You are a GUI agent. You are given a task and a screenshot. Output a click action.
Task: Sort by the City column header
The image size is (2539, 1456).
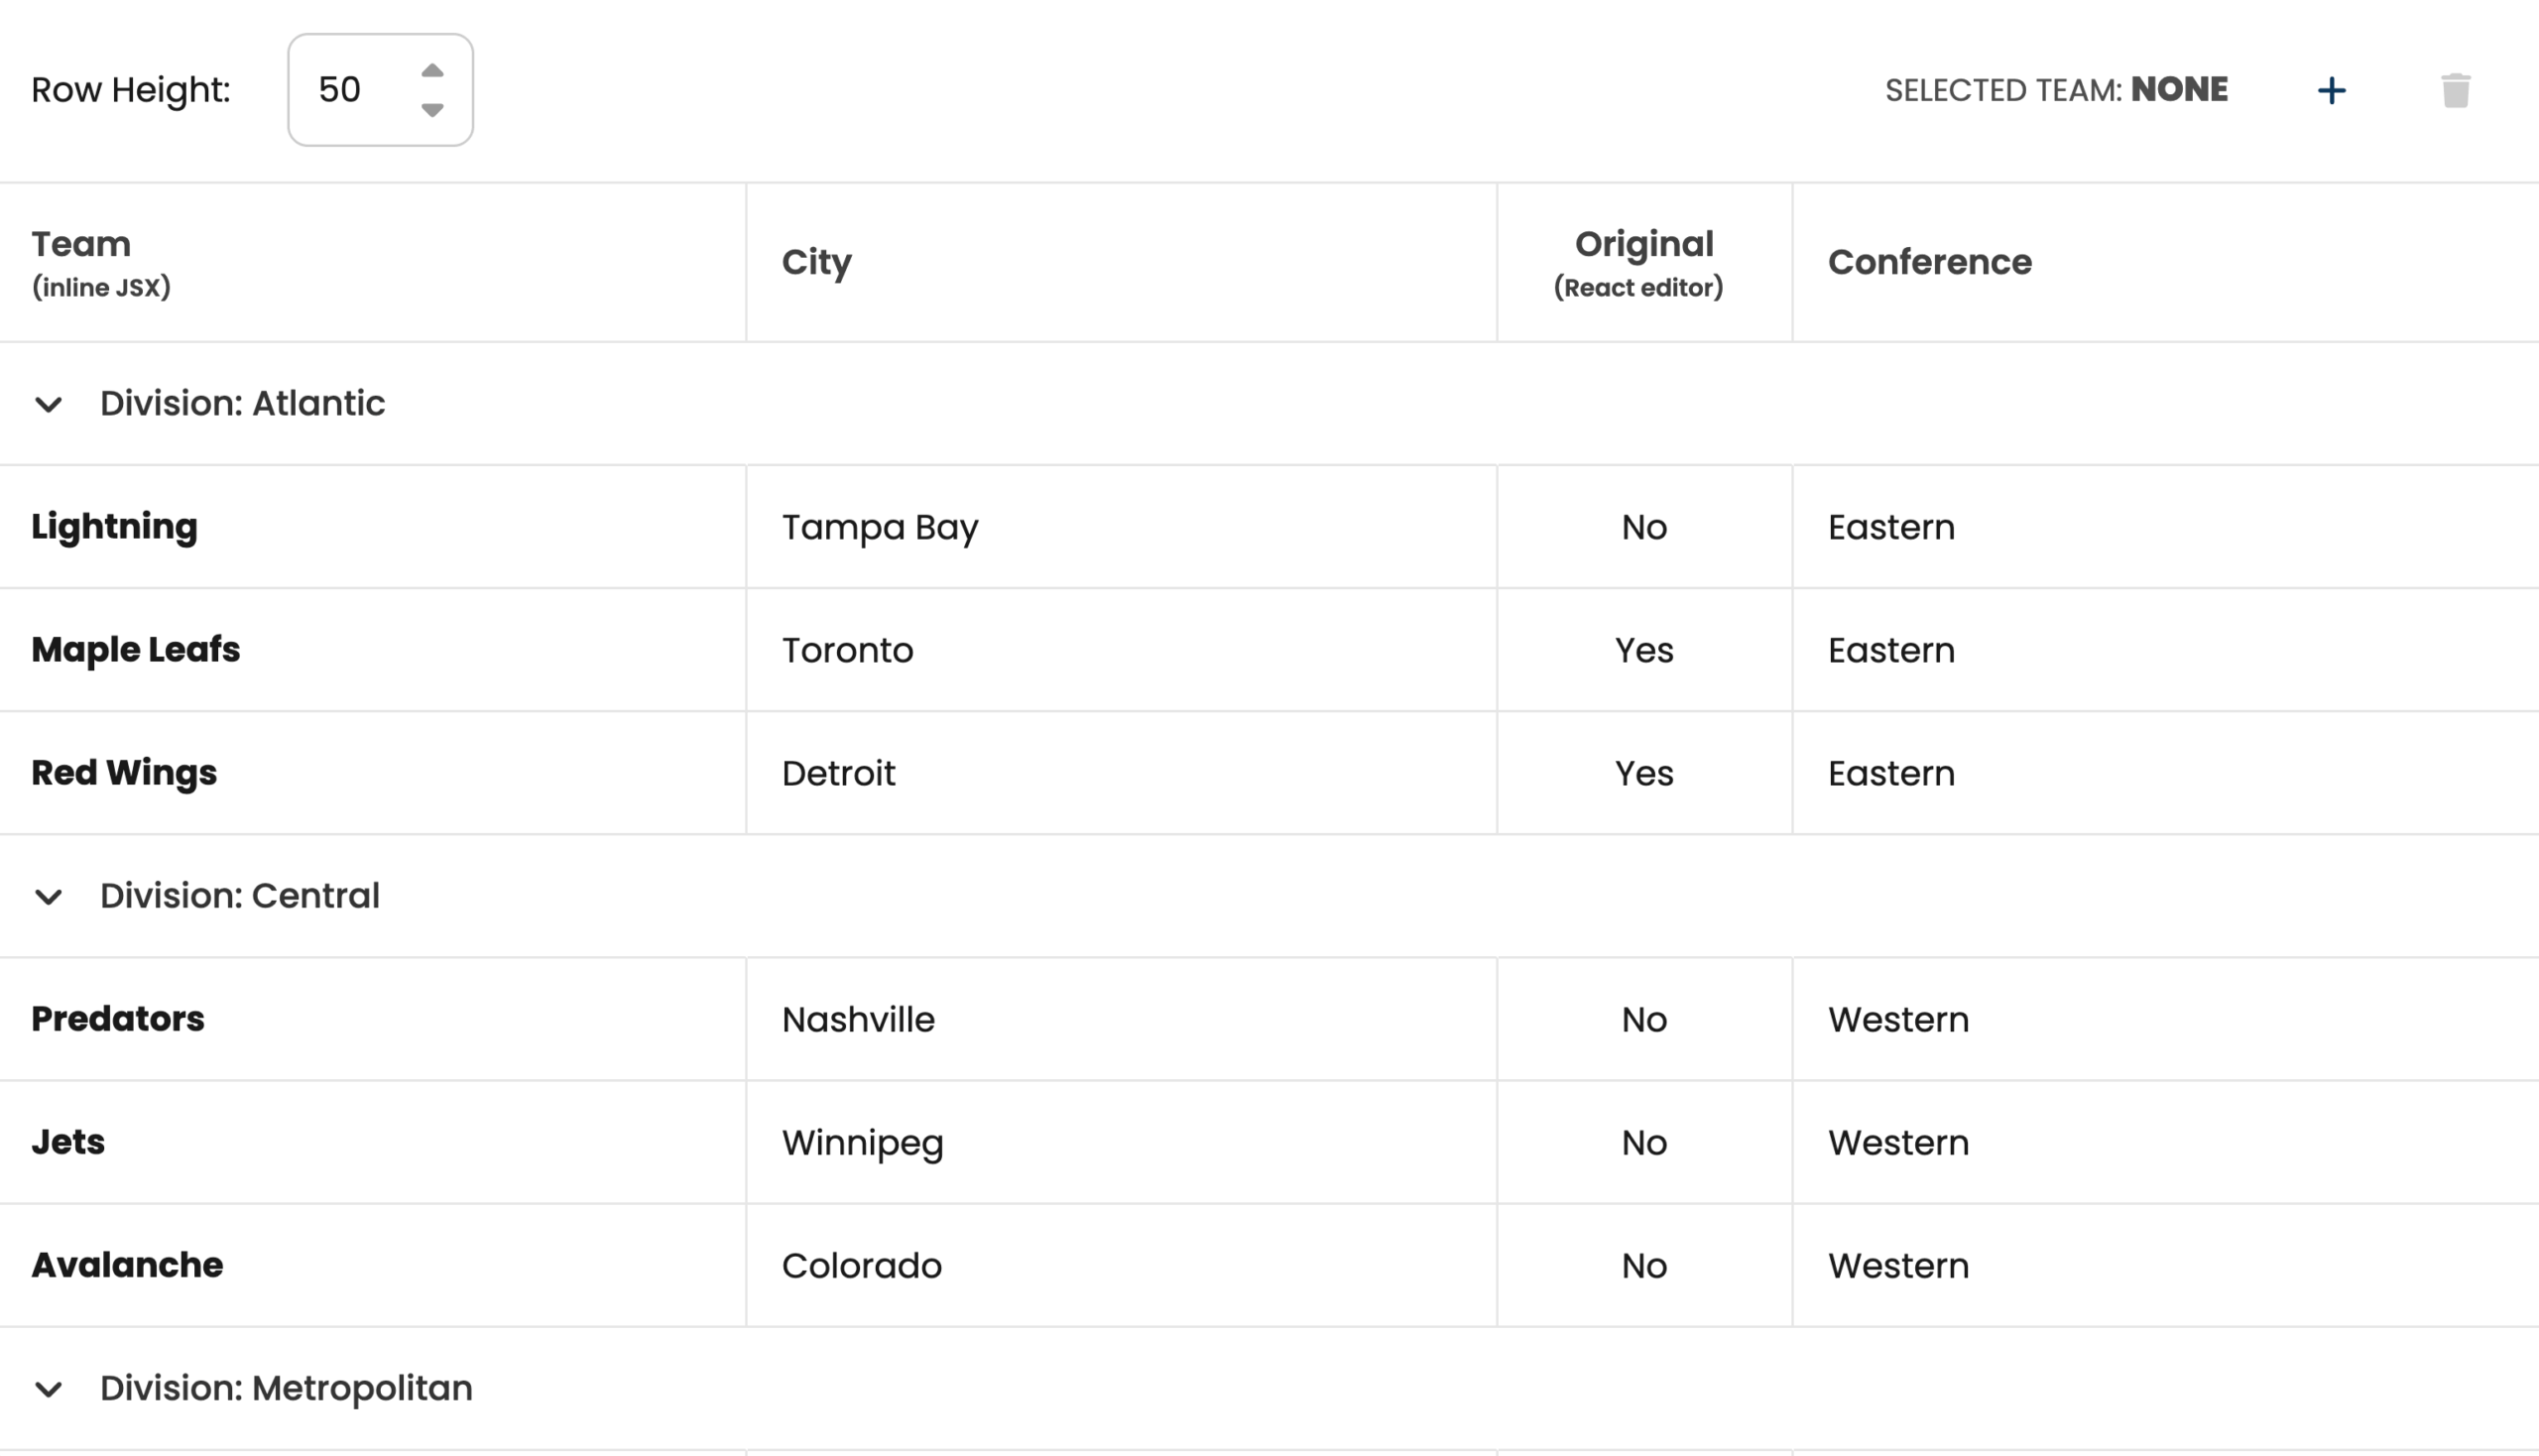(x=816, y=262)
